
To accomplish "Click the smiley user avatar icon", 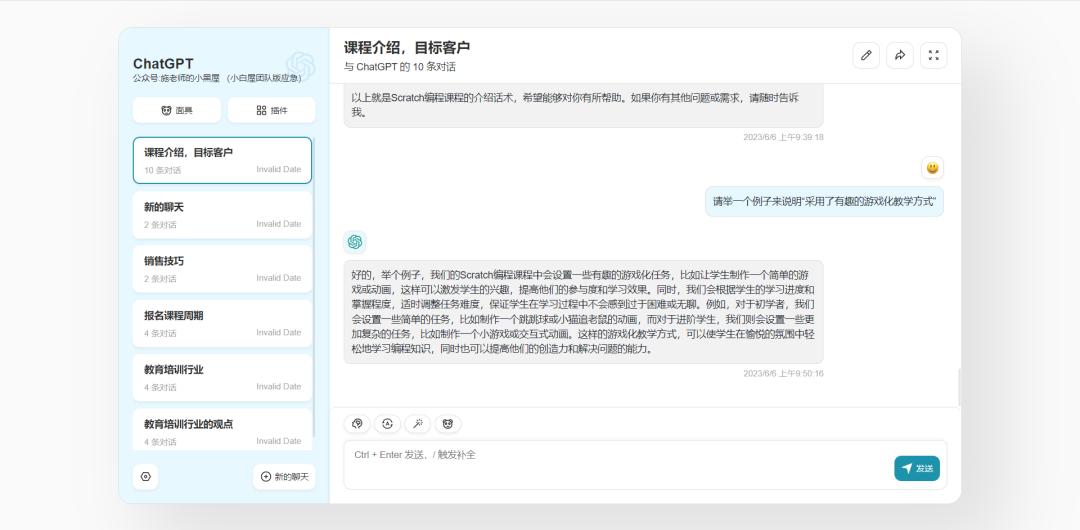I will point(932,167).
